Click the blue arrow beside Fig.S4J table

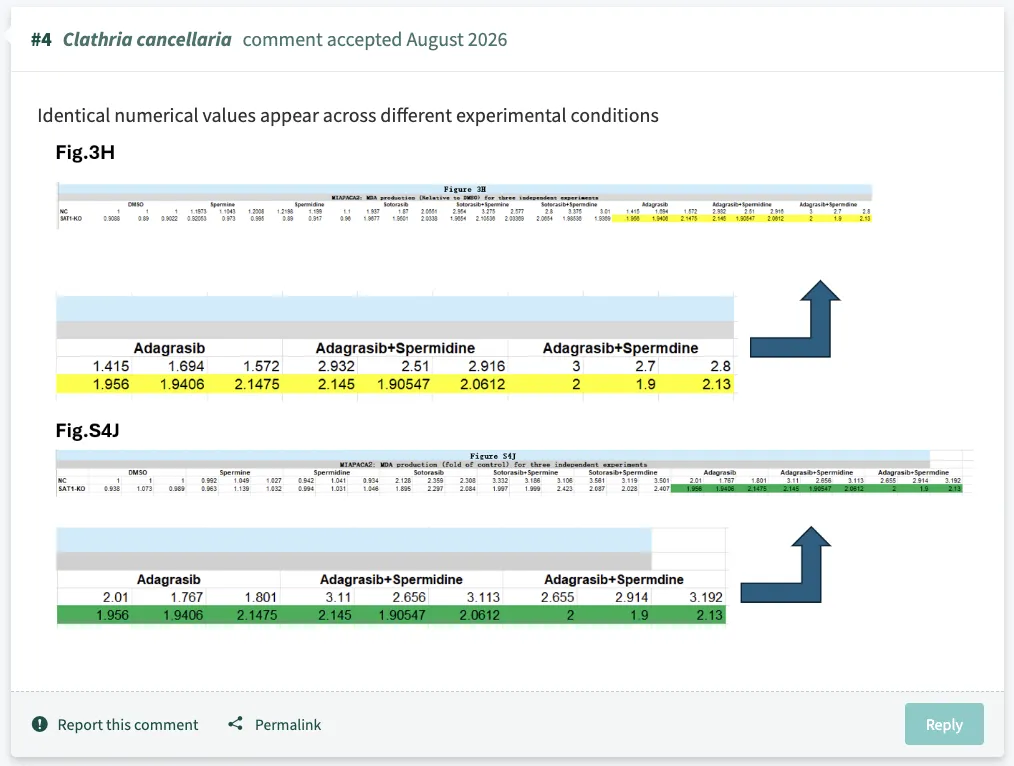785,565
